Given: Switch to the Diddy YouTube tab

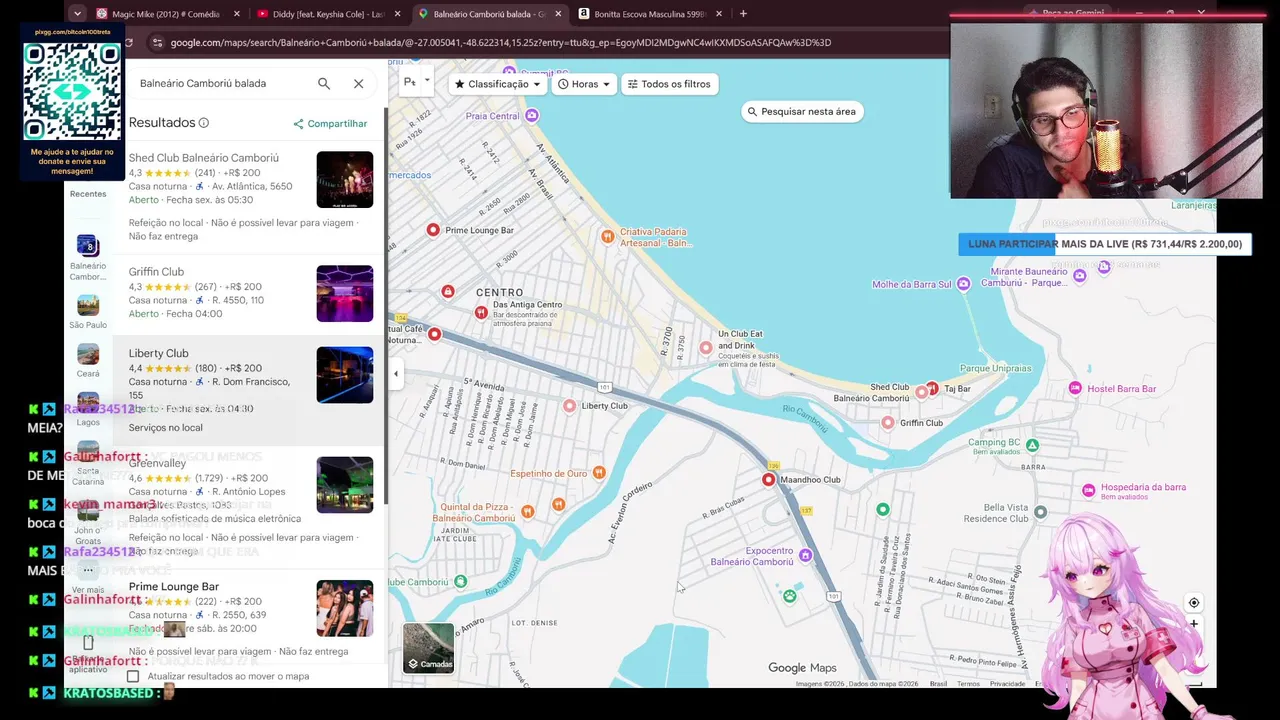Looking at the screenshot, I should pyautogui.click(x=329, y=14).
